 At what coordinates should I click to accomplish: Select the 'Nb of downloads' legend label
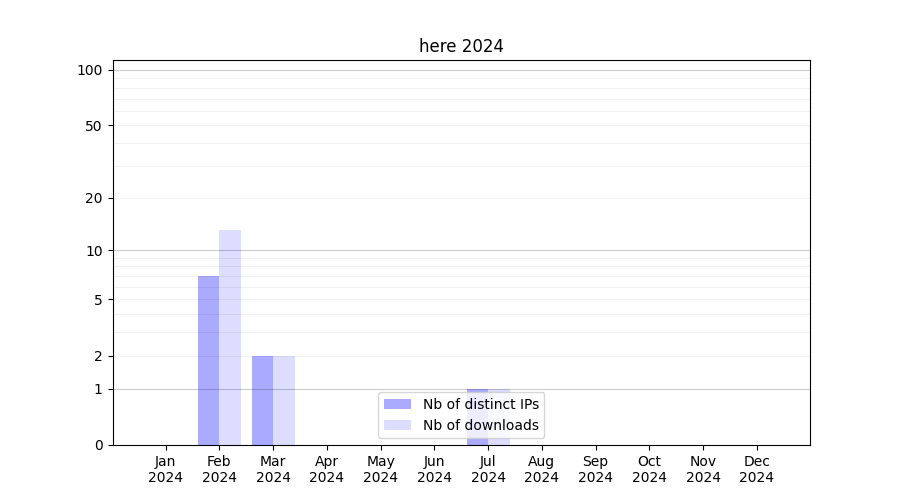[x=481, y=425]
